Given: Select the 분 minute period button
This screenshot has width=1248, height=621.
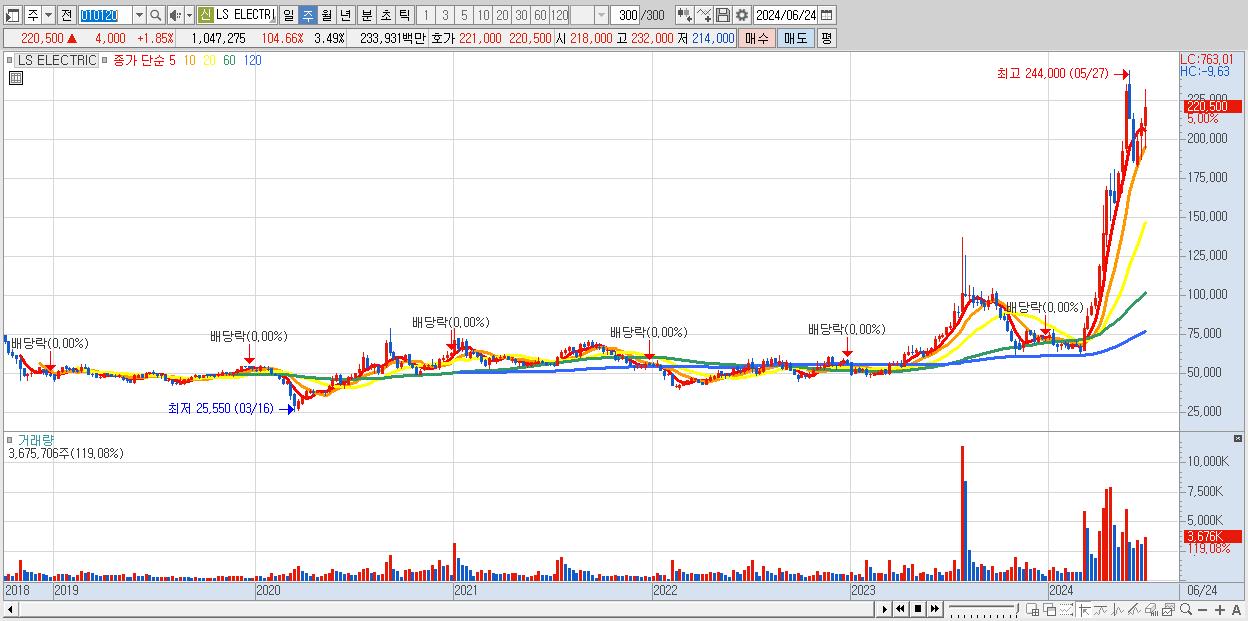Looking at the screenshot, I should point(367,15).
